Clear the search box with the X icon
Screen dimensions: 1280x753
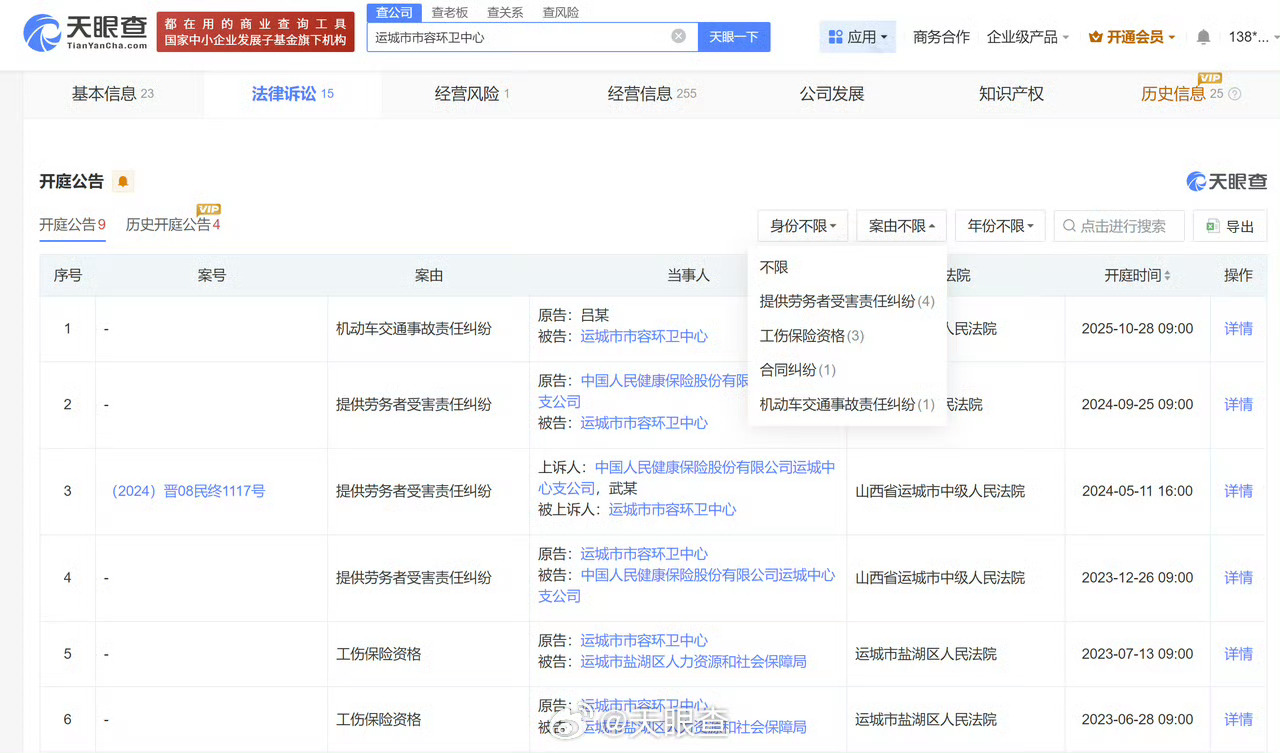(x=678, y=36)
